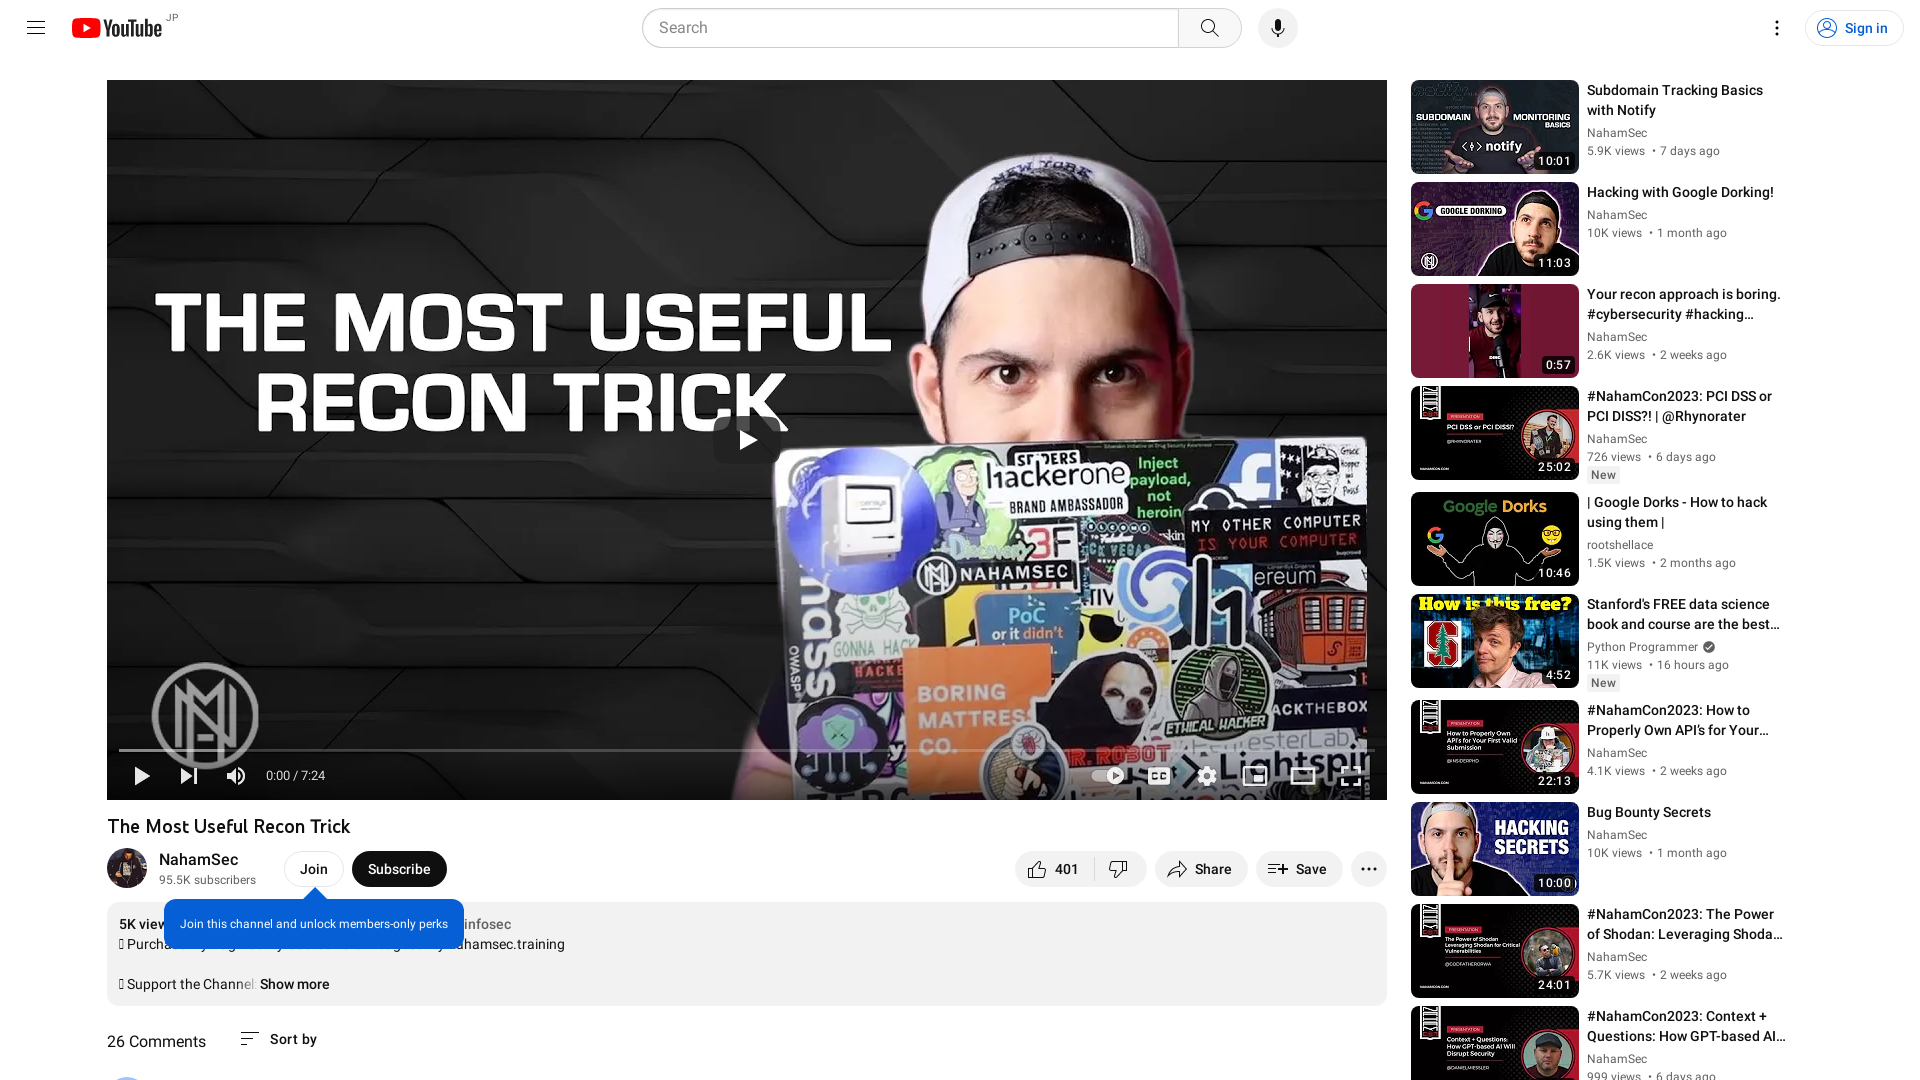The height and width of the screenshot is (1080, 1920).
Task: Click the '26 Comments' heading
Action: pyautogui.click(x=156, y=1041)
